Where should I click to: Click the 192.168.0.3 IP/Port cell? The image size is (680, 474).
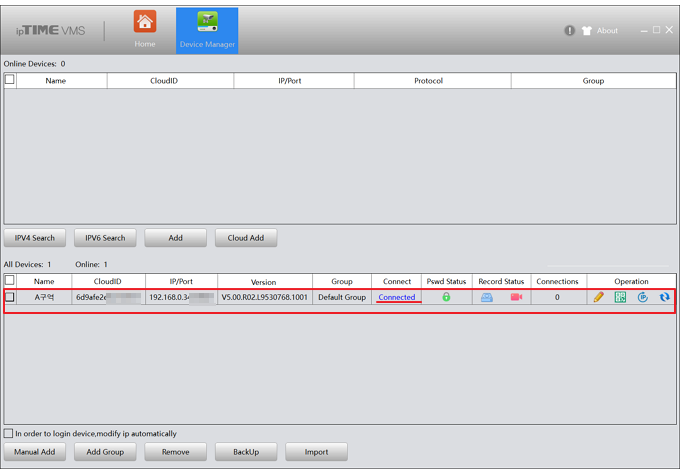[181, 297]
